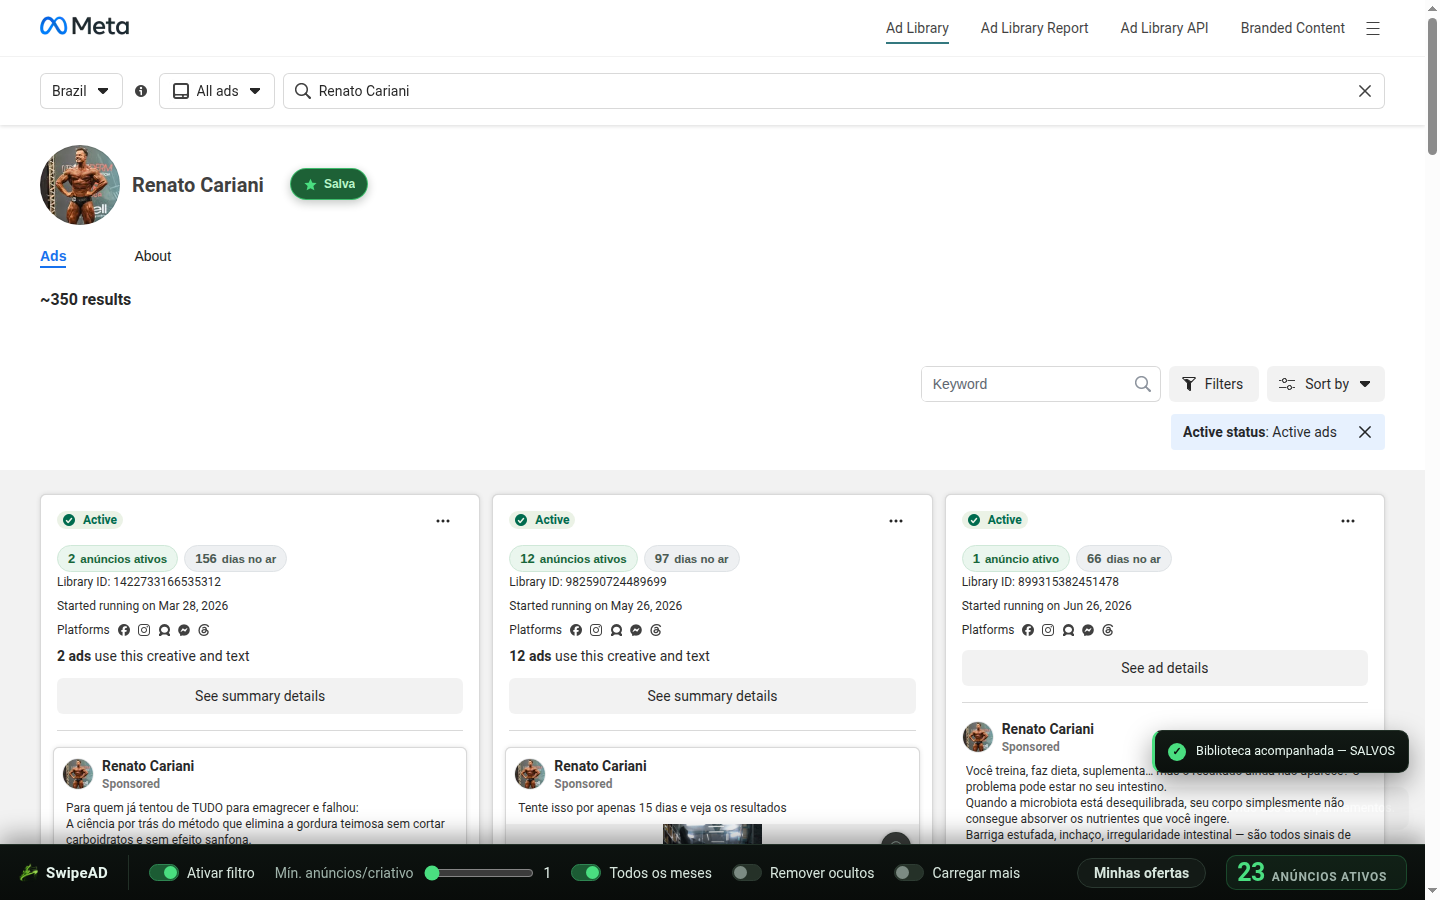
Task: Click Facebook platform icon on 97 dias card
Action: point(576,630)
